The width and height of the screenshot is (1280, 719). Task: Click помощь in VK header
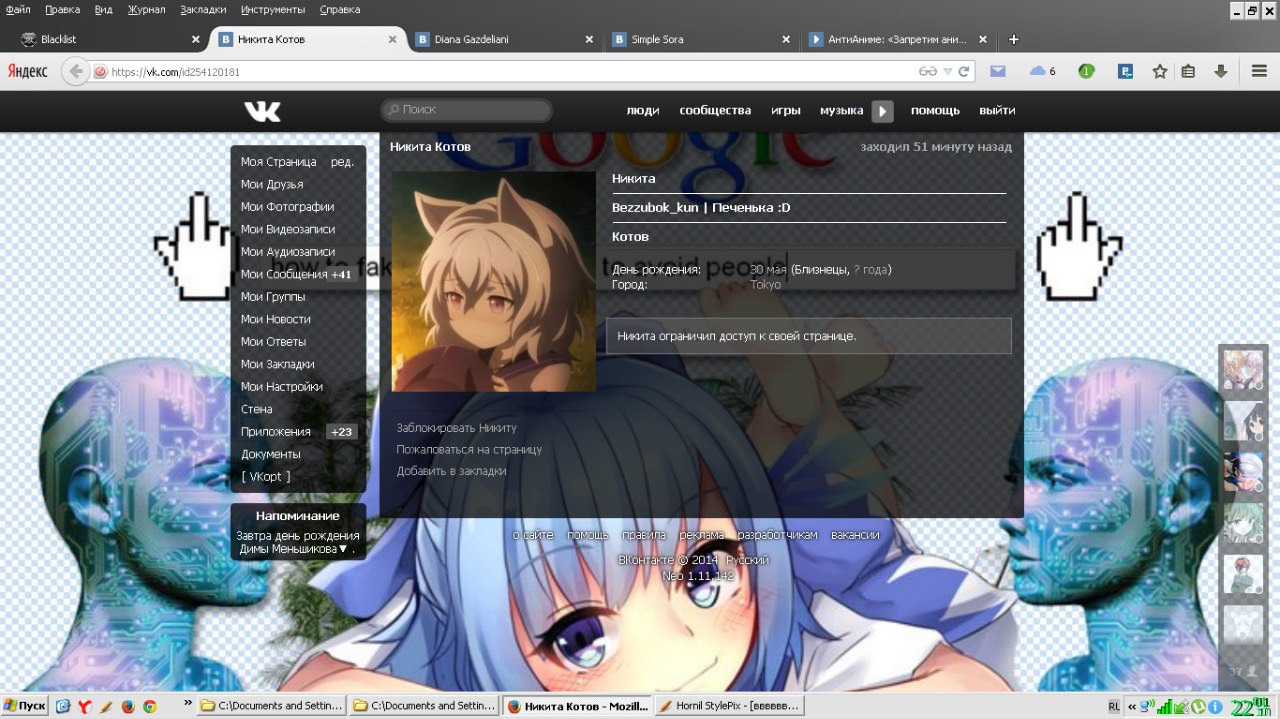(935, 111)
